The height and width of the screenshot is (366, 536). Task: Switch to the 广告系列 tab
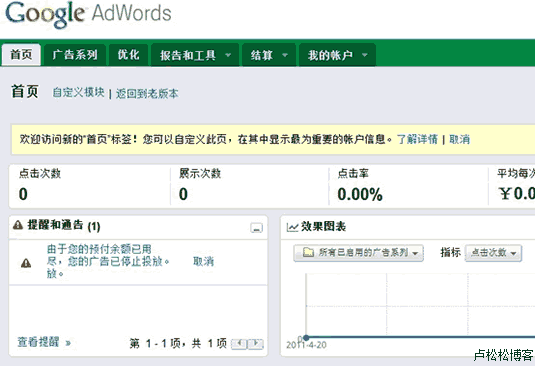[x=75, y=55]
